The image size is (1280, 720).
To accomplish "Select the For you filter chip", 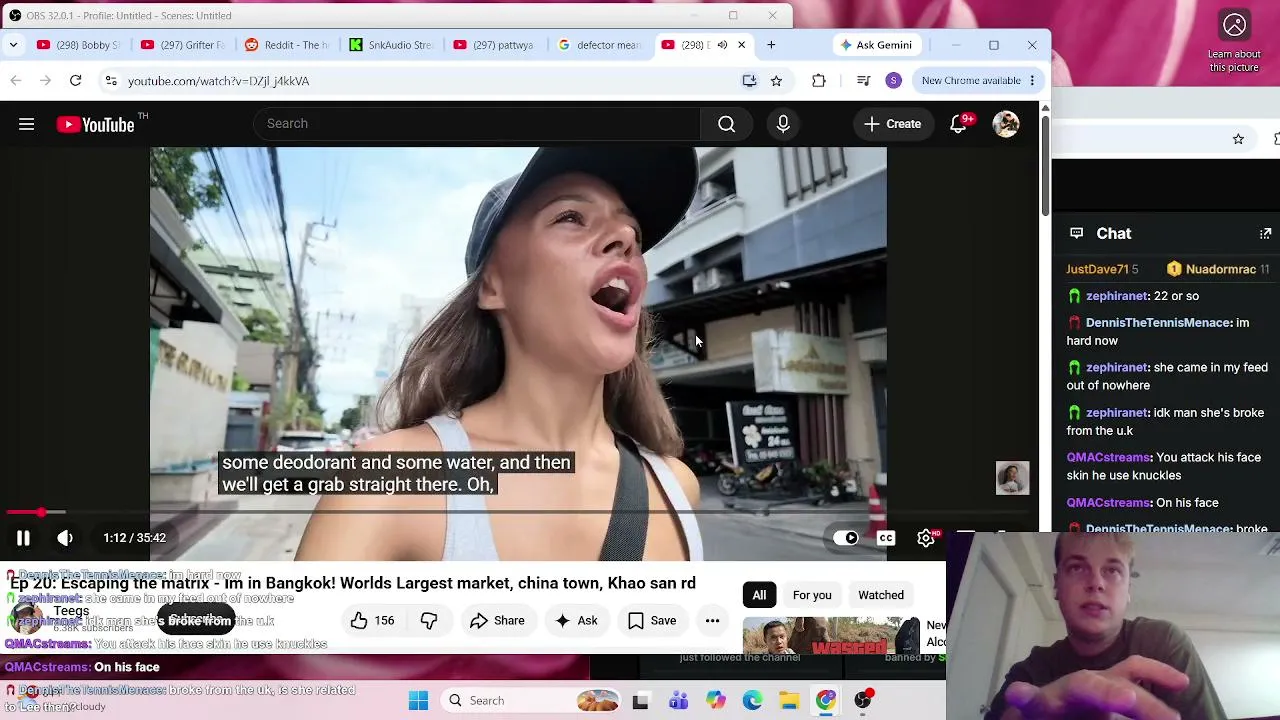I will (812, 595).
